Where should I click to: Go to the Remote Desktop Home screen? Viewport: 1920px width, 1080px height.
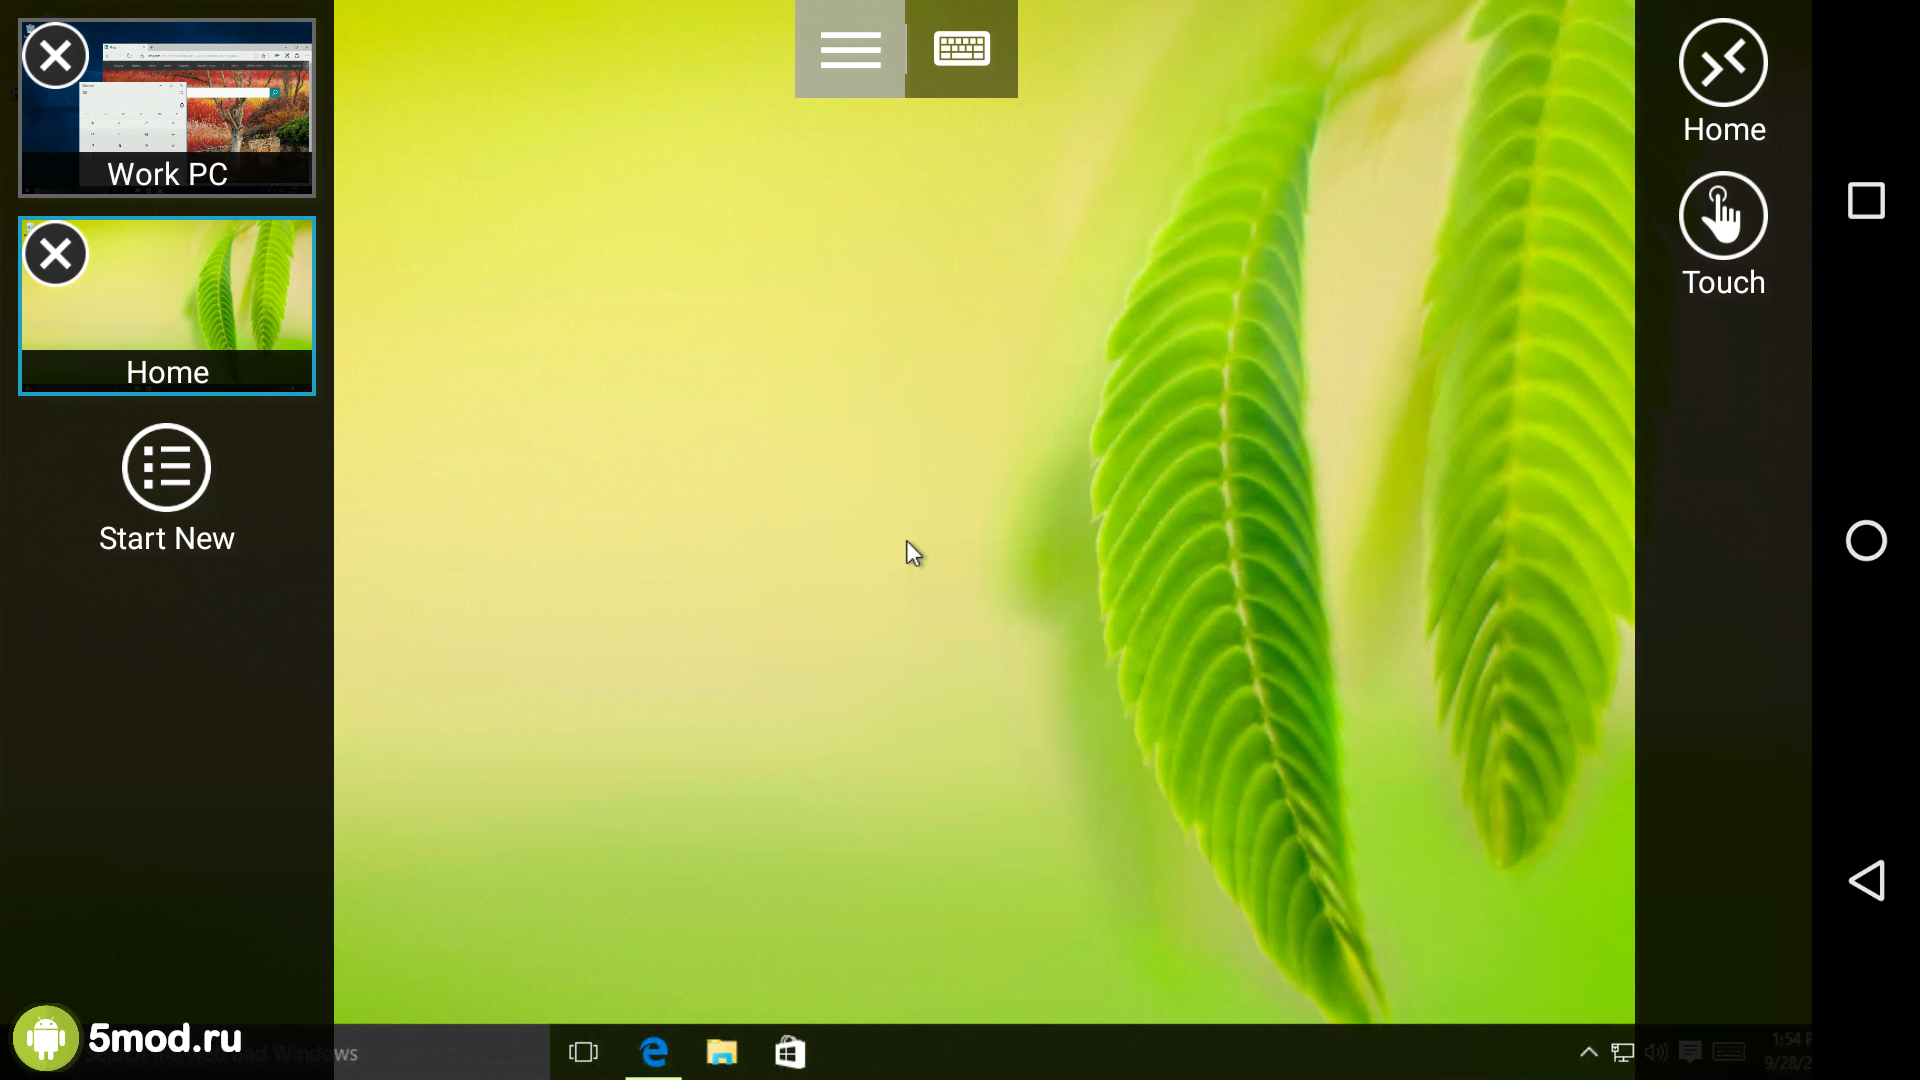click(x=1723, y=82)
